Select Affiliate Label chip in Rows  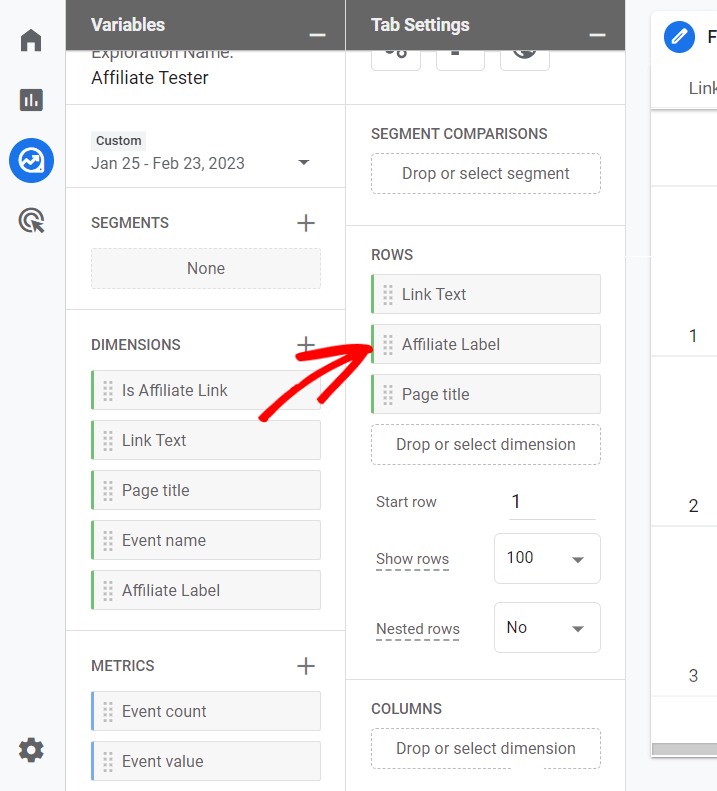click(486, 344)
